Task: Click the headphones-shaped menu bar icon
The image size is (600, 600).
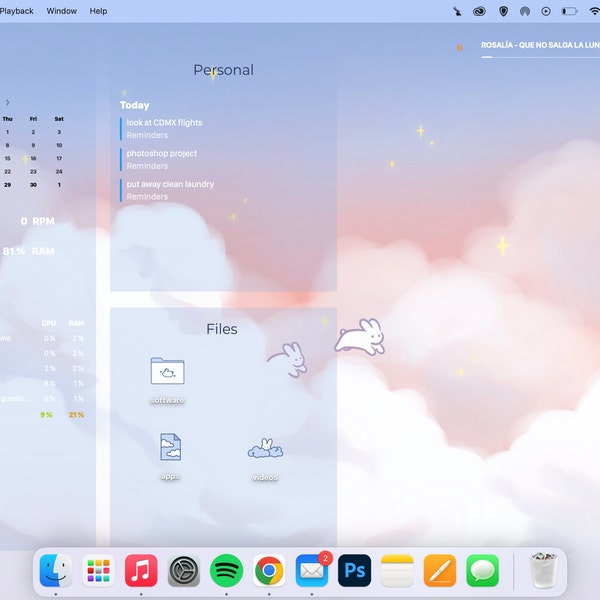Action: [525, 11]
